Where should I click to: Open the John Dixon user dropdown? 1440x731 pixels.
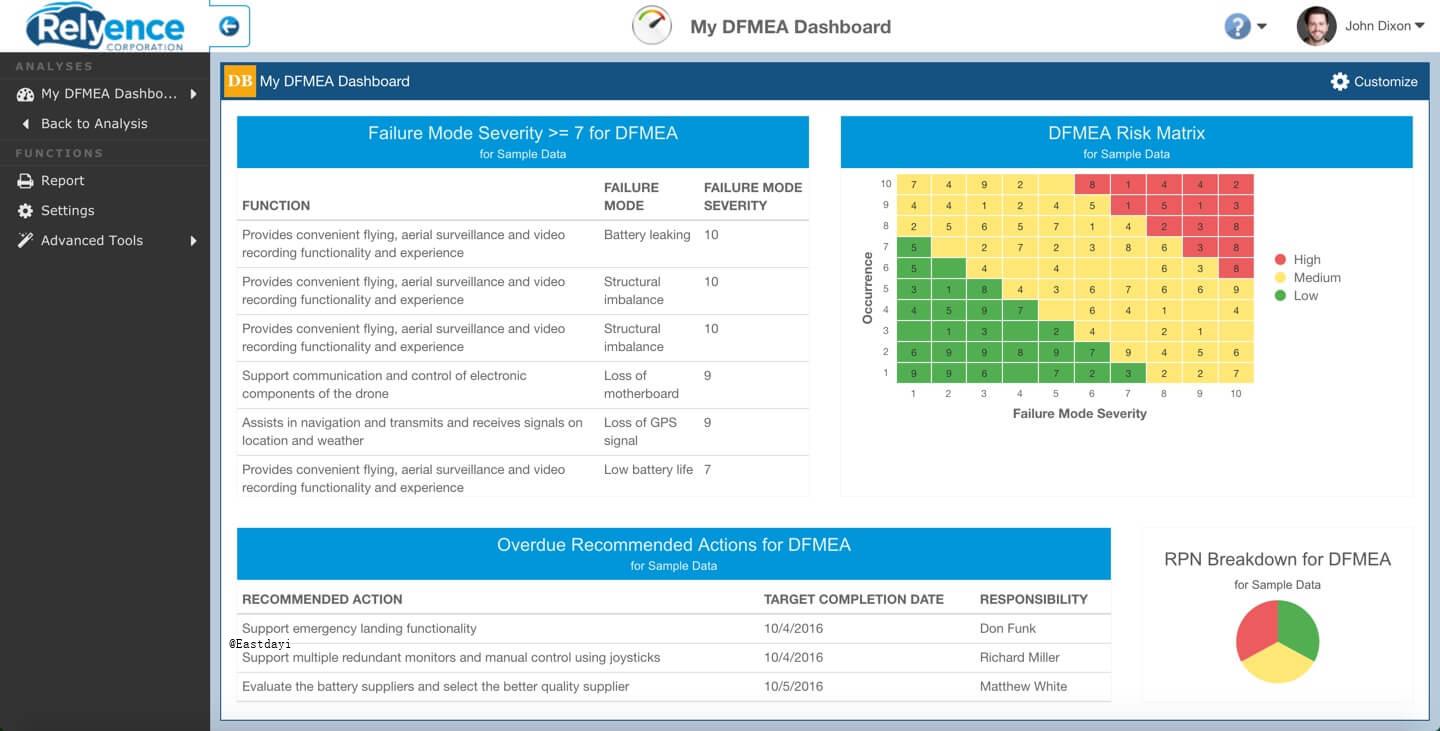(x=1384, y=26)
